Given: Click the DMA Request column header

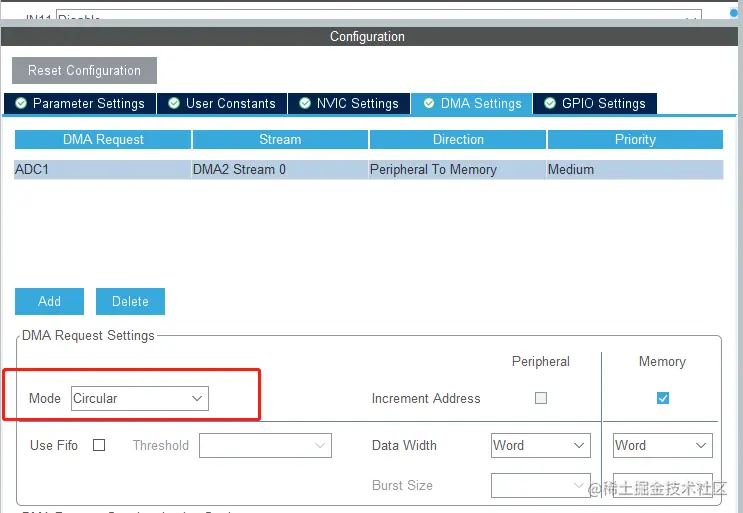Looking at the screenshot, I should coord(103,139).
